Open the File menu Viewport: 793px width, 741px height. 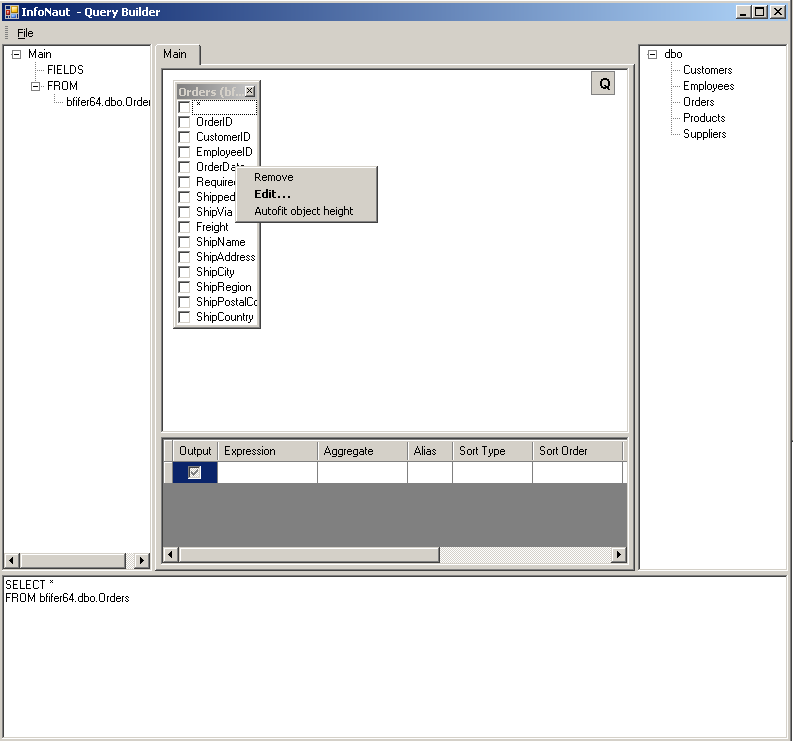[25, 33]
